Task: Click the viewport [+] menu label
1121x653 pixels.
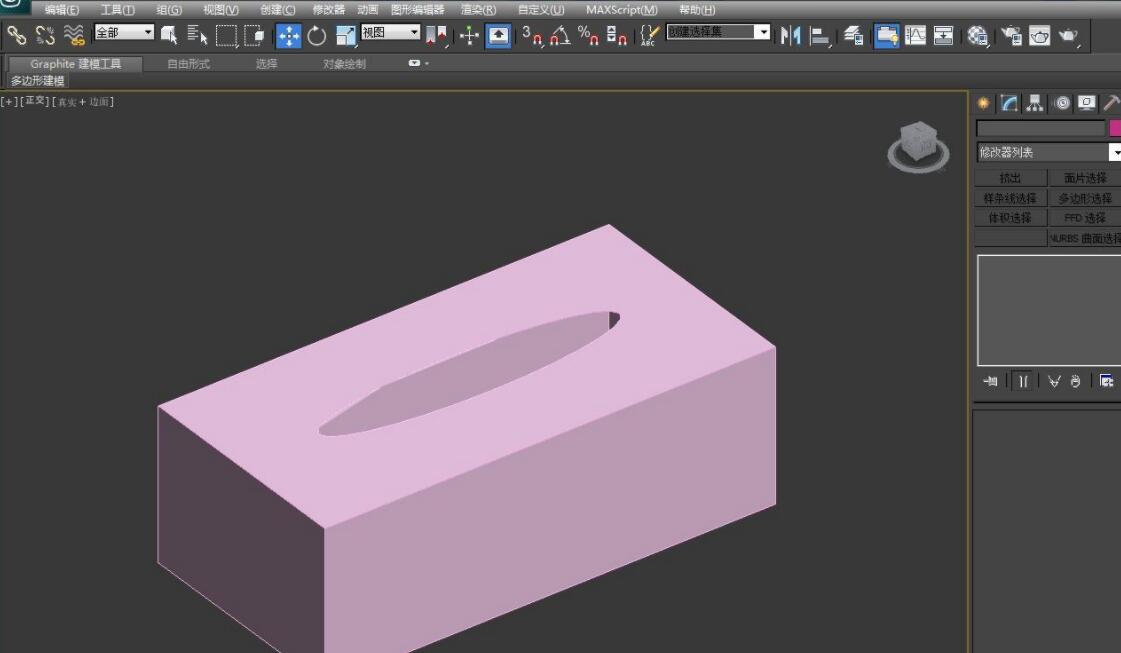Action: (x=9, y=102)
